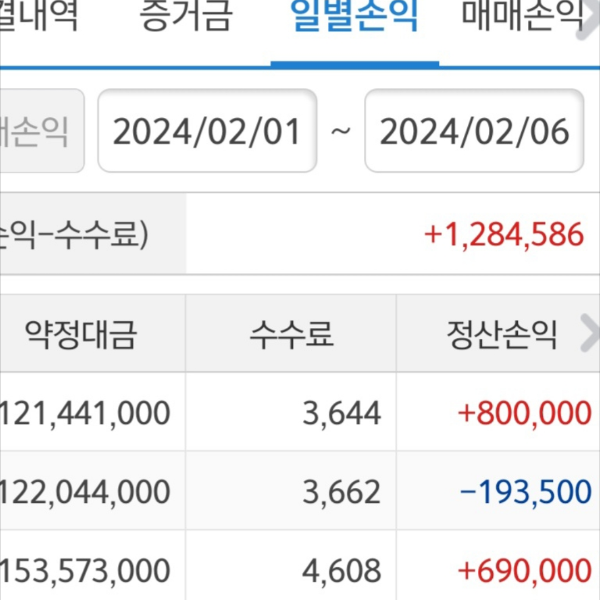Select the 3,662 fee cell

[x=343, y=491]
